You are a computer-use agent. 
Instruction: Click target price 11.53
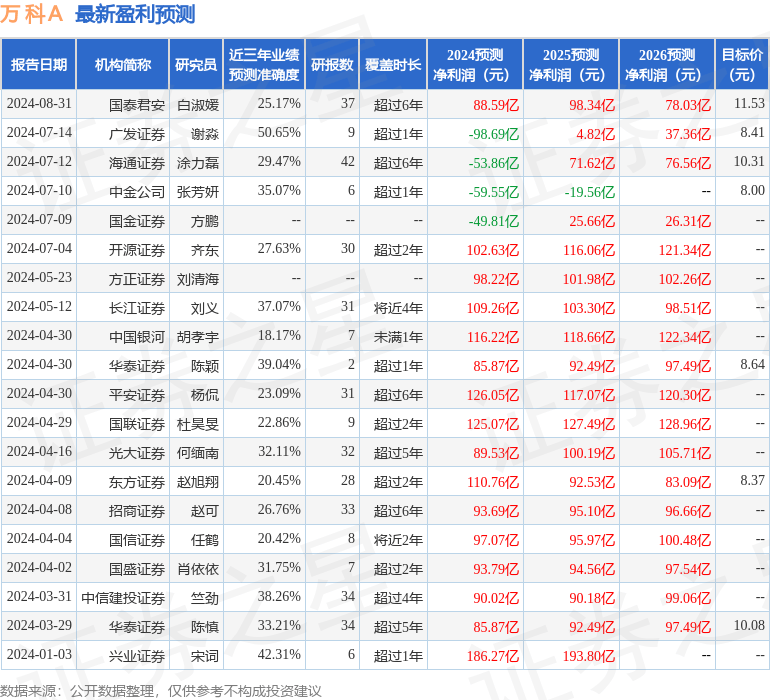[749, 103]
